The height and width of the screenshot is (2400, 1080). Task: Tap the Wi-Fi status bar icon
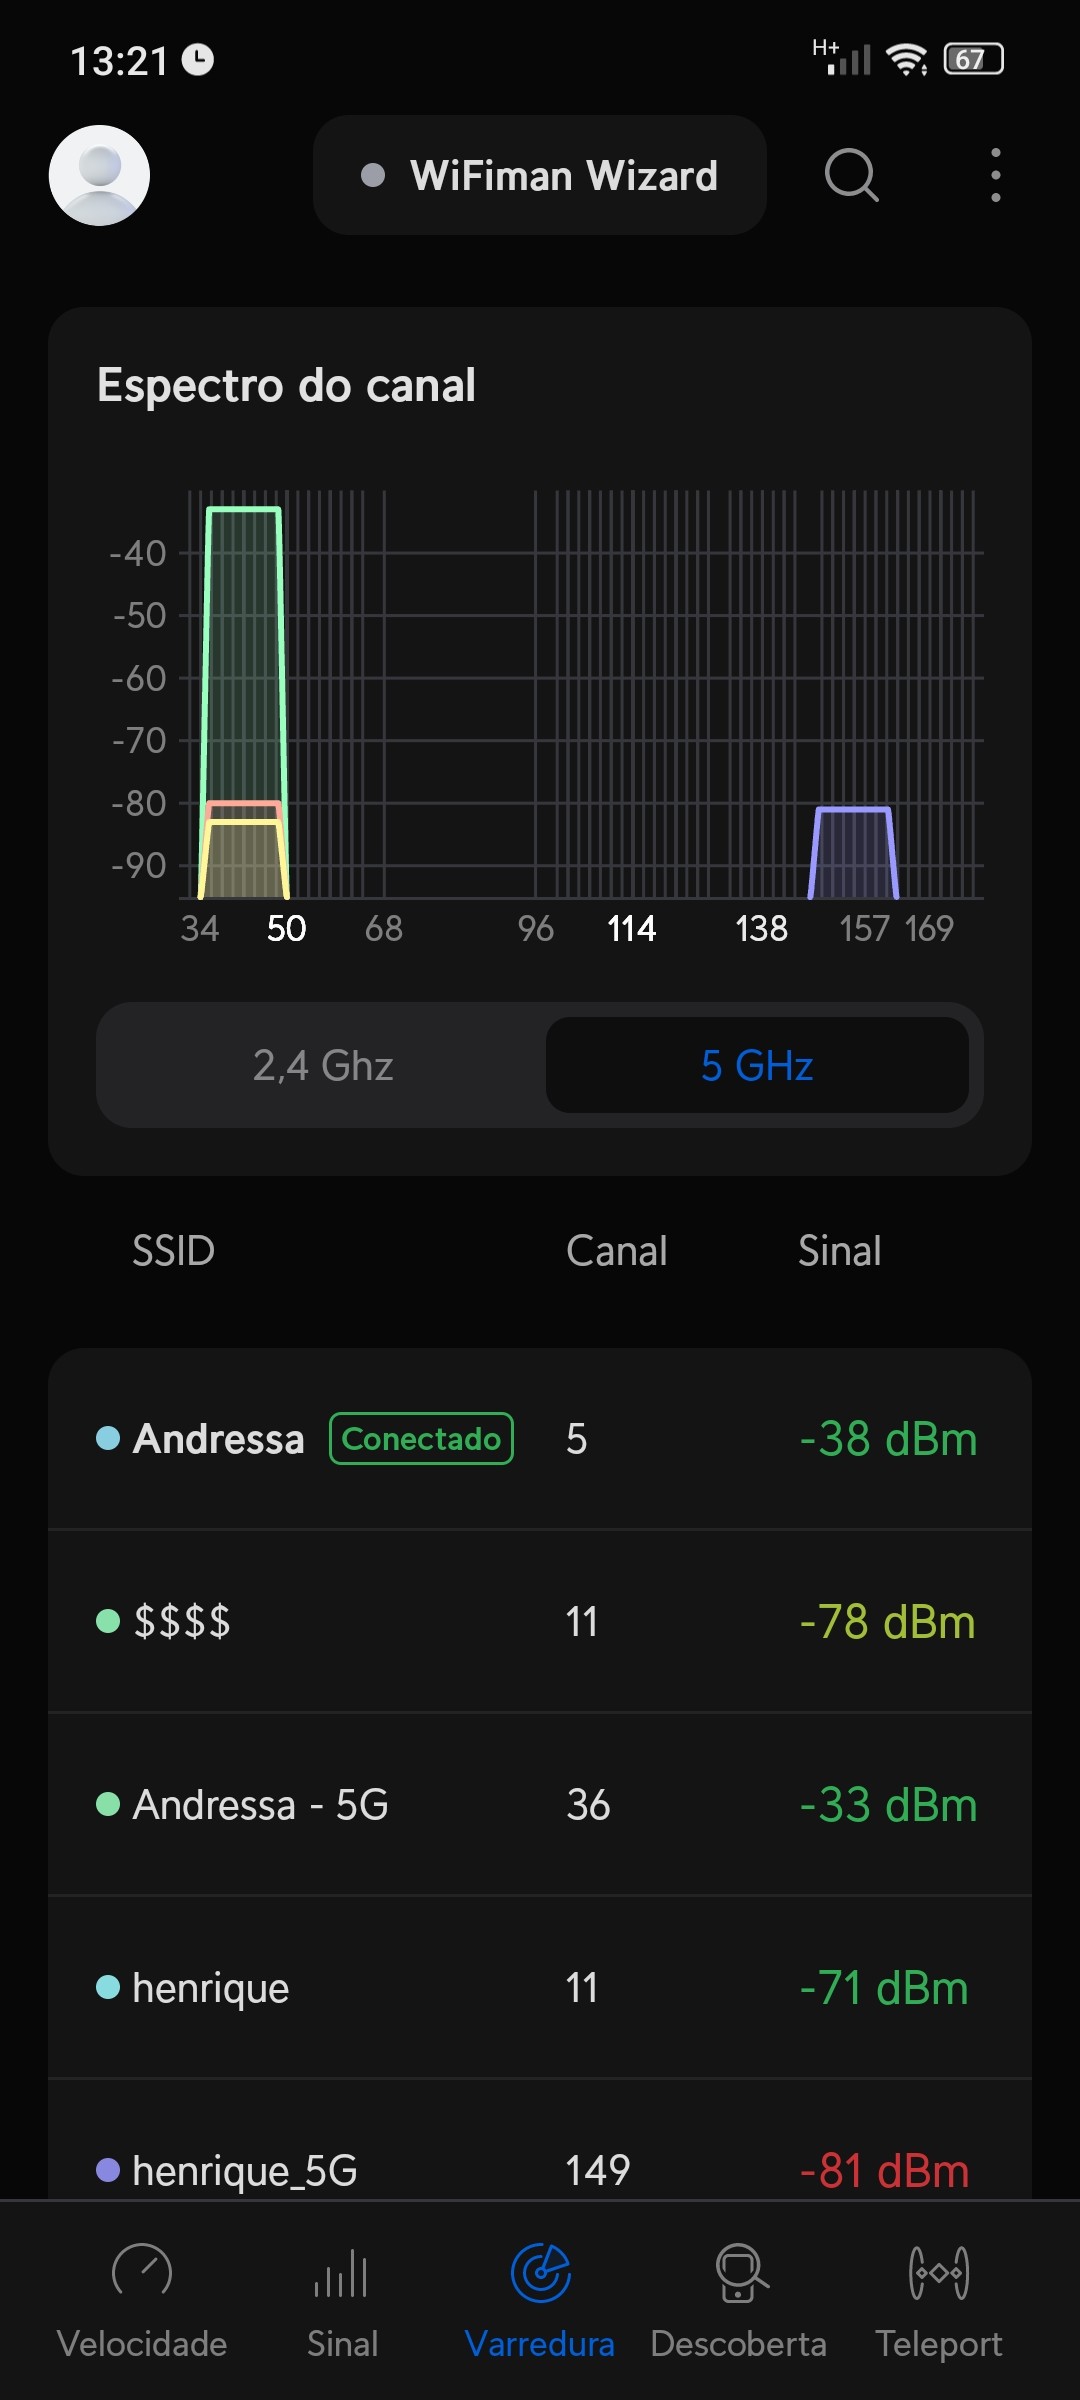tap(906, 60)
